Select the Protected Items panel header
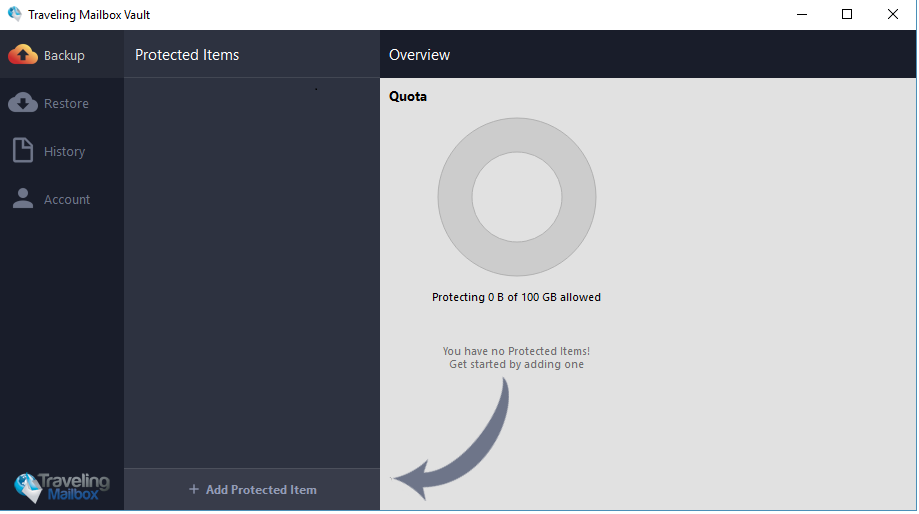The image size is (919, 514). click(187, 55)
